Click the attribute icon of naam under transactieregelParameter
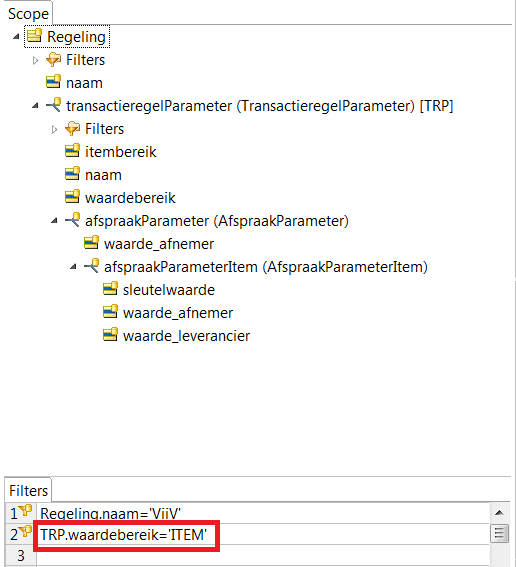Image resolution: width=516 pixels, height=567 pixels. 72,174
